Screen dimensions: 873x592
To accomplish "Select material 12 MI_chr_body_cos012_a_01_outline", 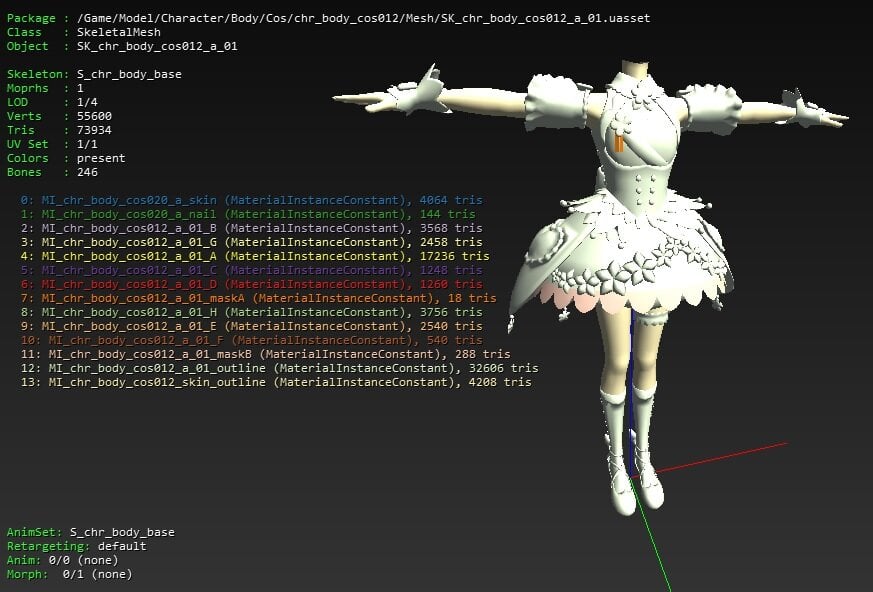I will coord(279,368).
